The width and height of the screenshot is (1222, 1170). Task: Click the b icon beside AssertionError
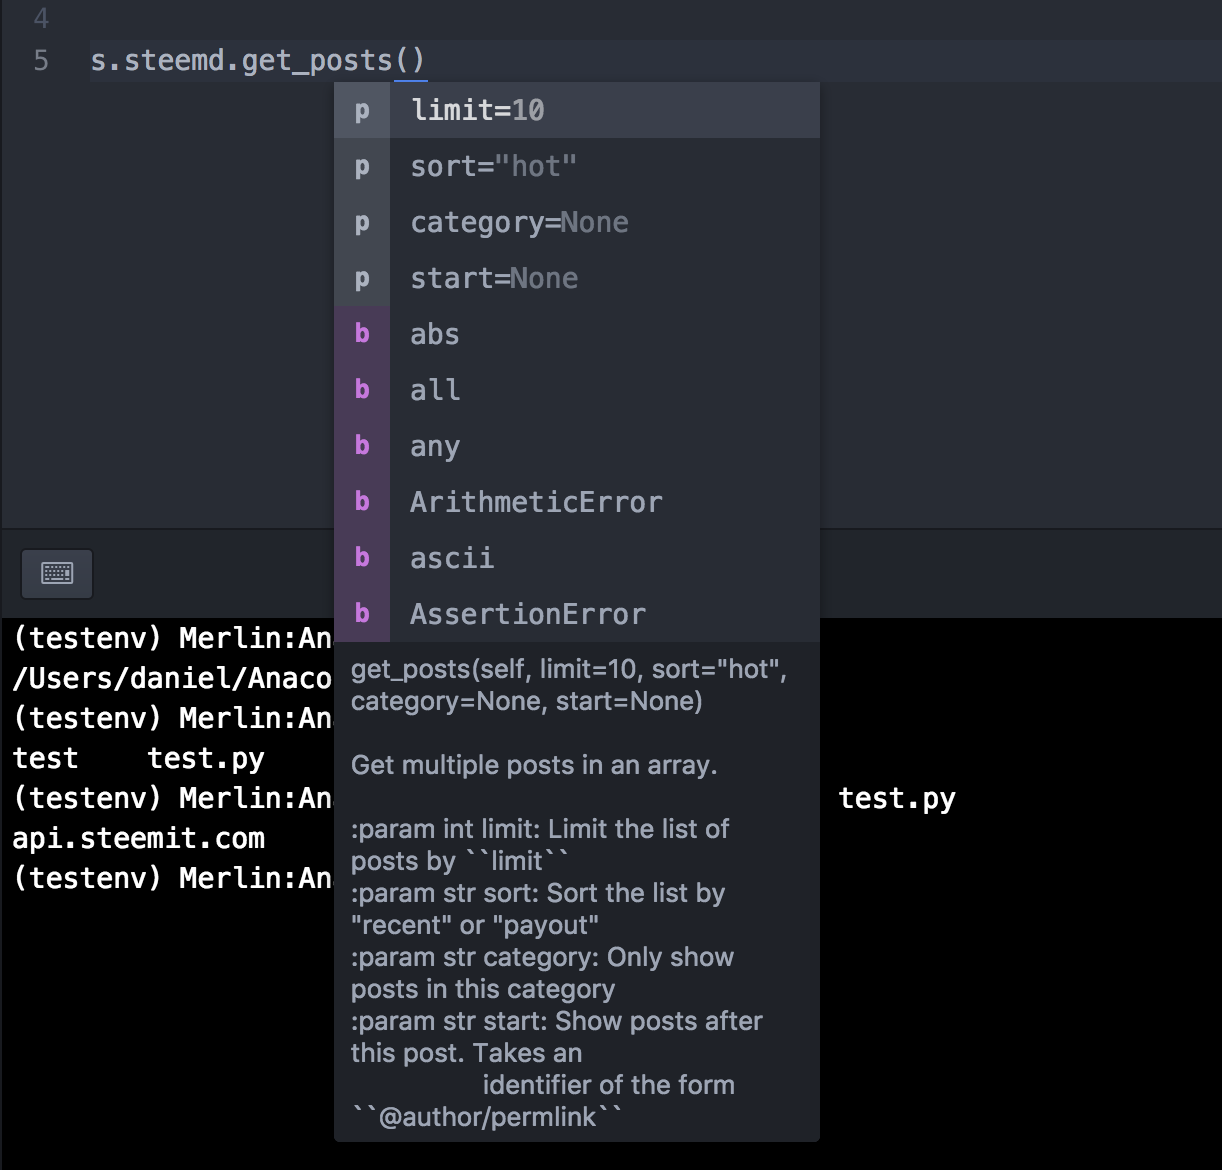pos(362,614)
